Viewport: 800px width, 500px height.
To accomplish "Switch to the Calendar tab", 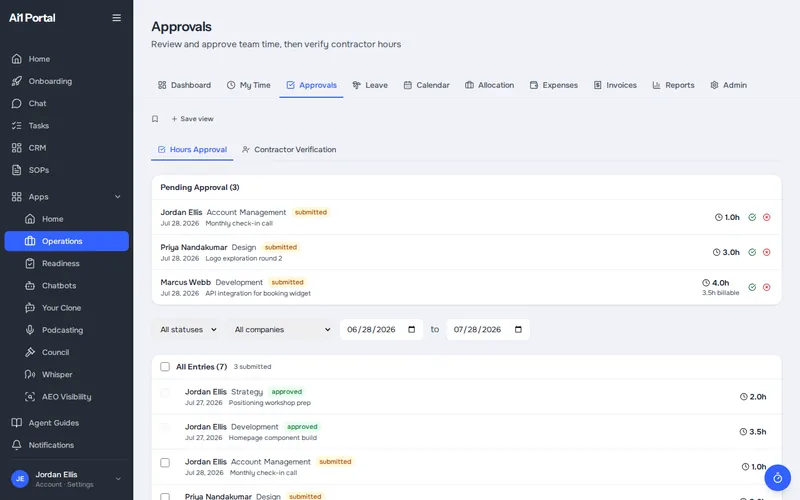I will point(427,85).
